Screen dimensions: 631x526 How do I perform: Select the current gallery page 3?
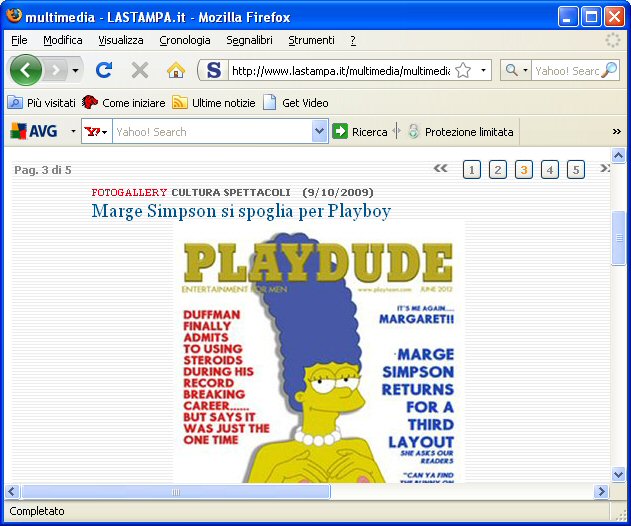click(524, 169)
